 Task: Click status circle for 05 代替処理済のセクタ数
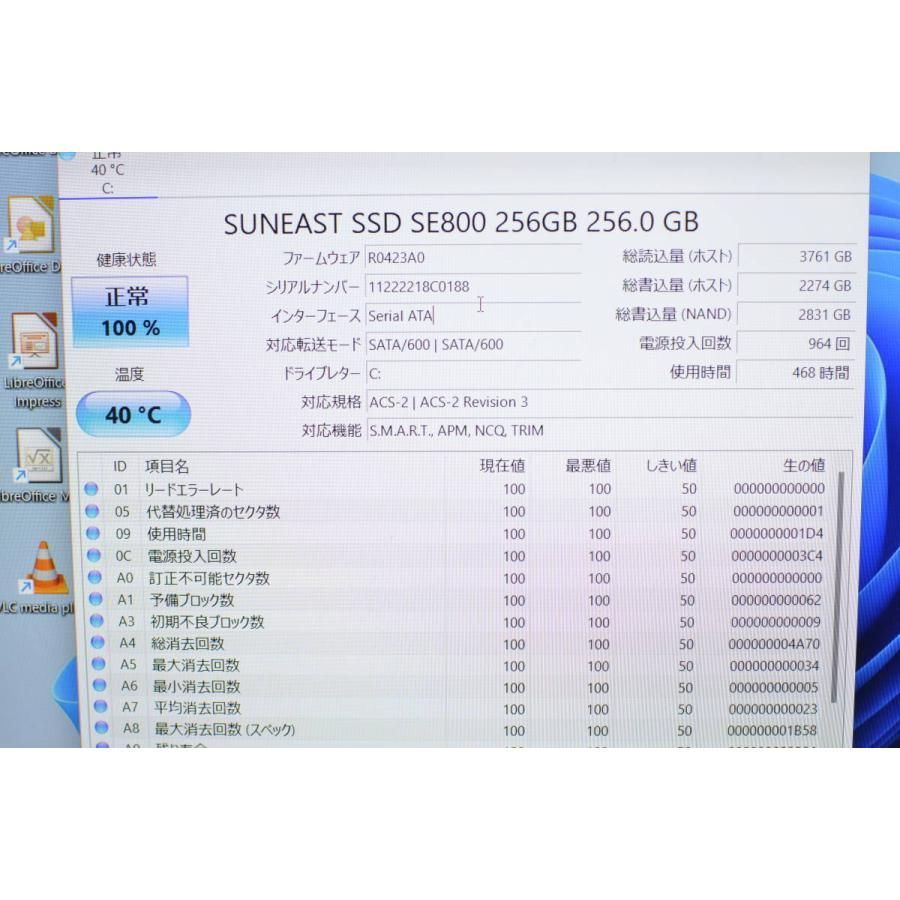(92, 511)
